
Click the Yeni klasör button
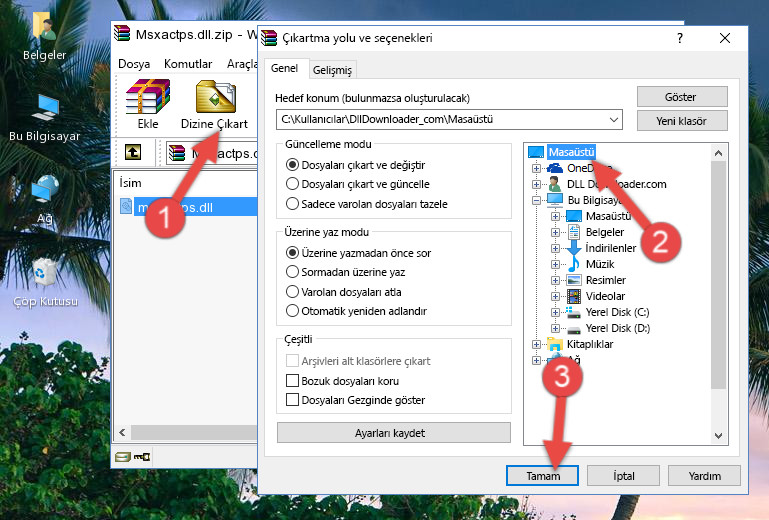(682, 121)
